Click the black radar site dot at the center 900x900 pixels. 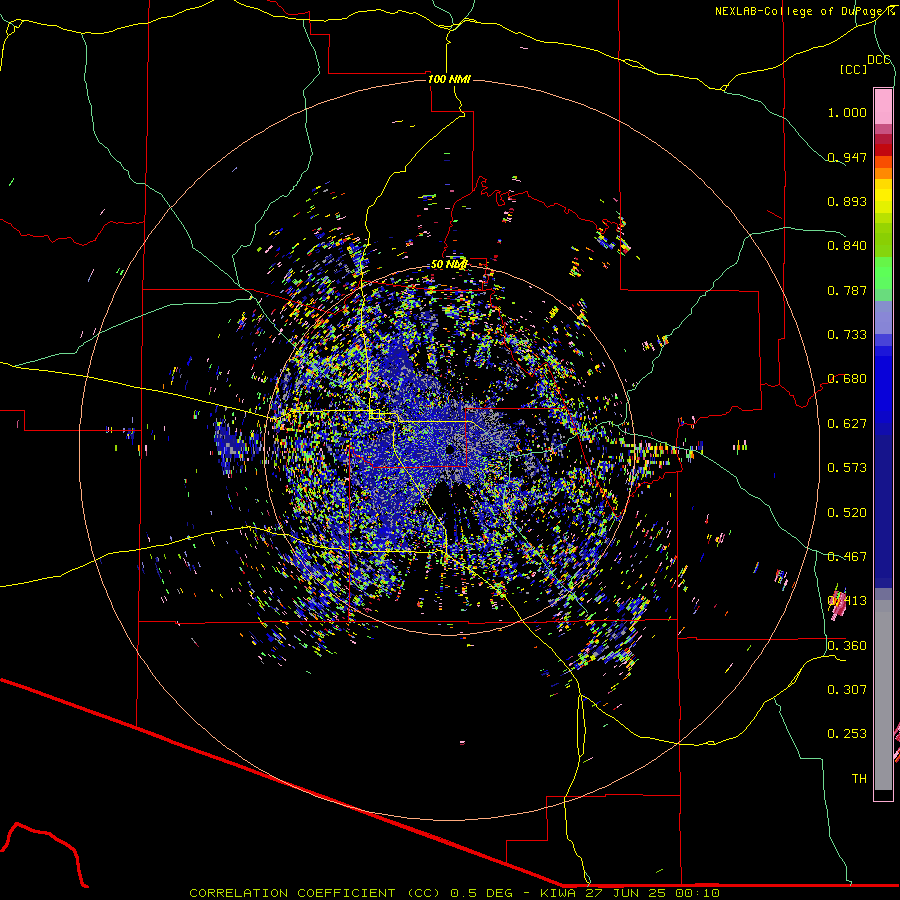(450, 449)
